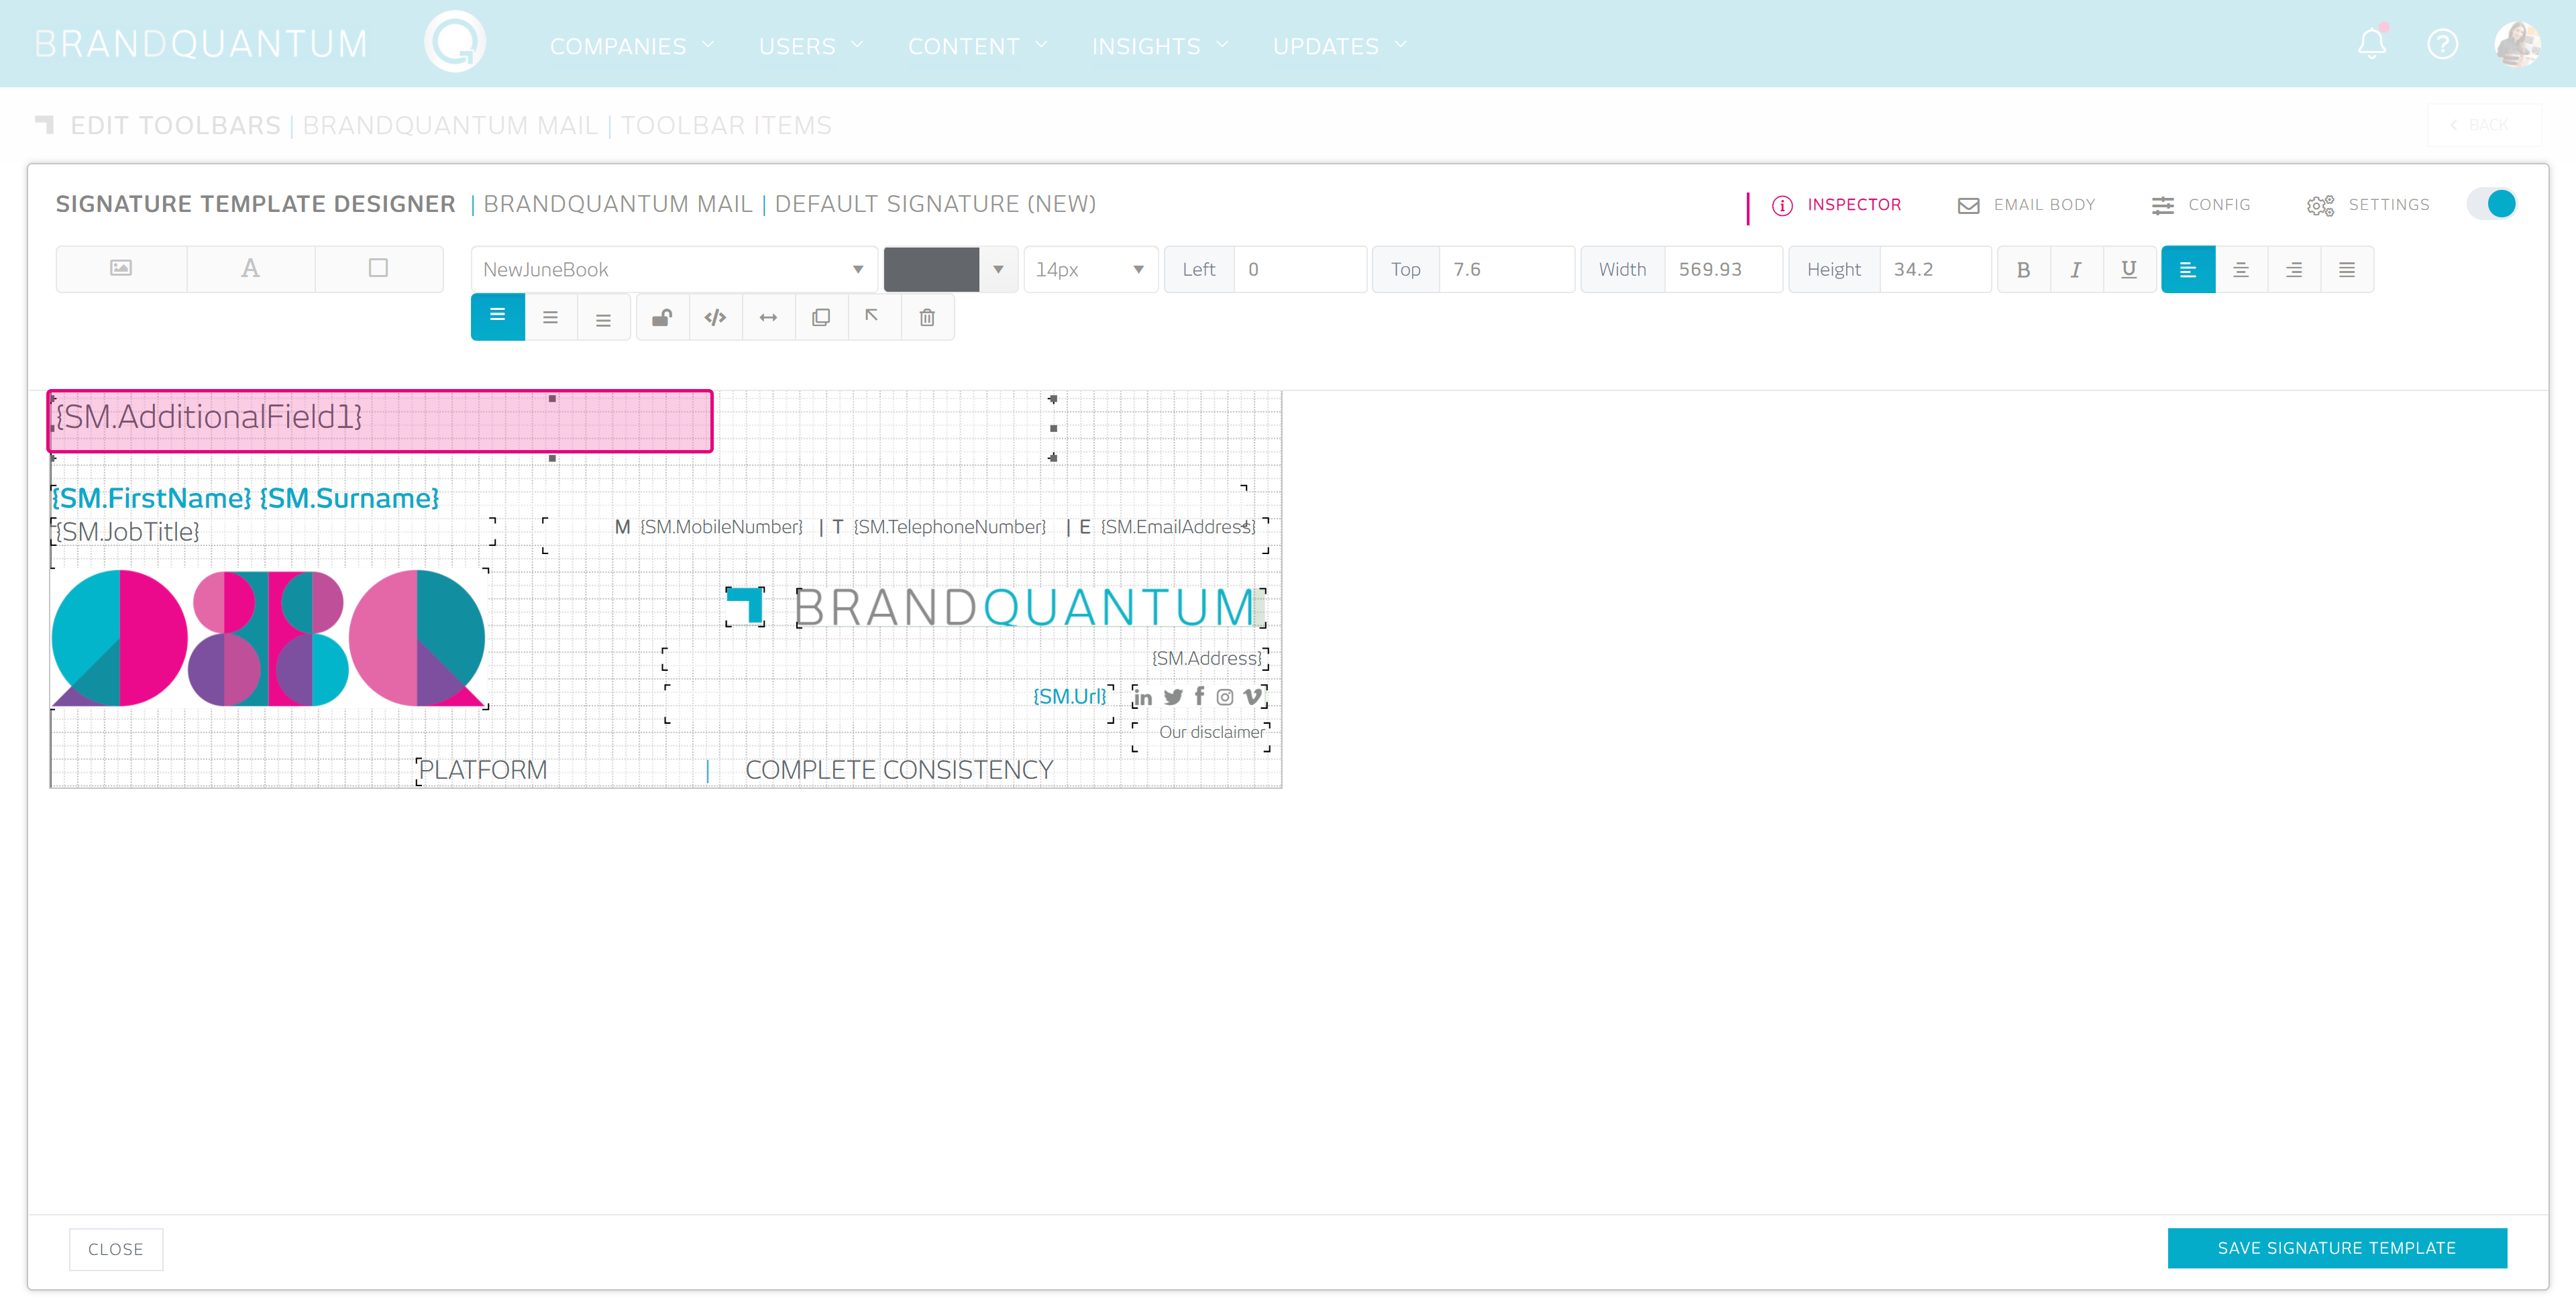Viewport: 2576px width, 1304px height.
Task: Apply bold formatting
Action: pos(2023,269)
